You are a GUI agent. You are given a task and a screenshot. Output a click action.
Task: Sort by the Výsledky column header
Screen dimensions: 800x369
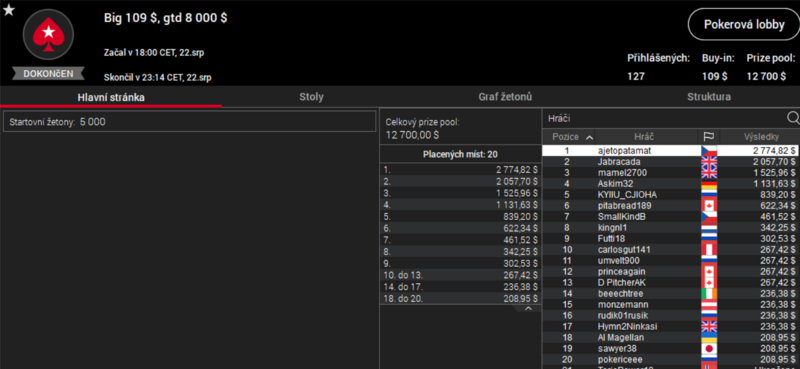pyautogui.click(x=761, y=137)
